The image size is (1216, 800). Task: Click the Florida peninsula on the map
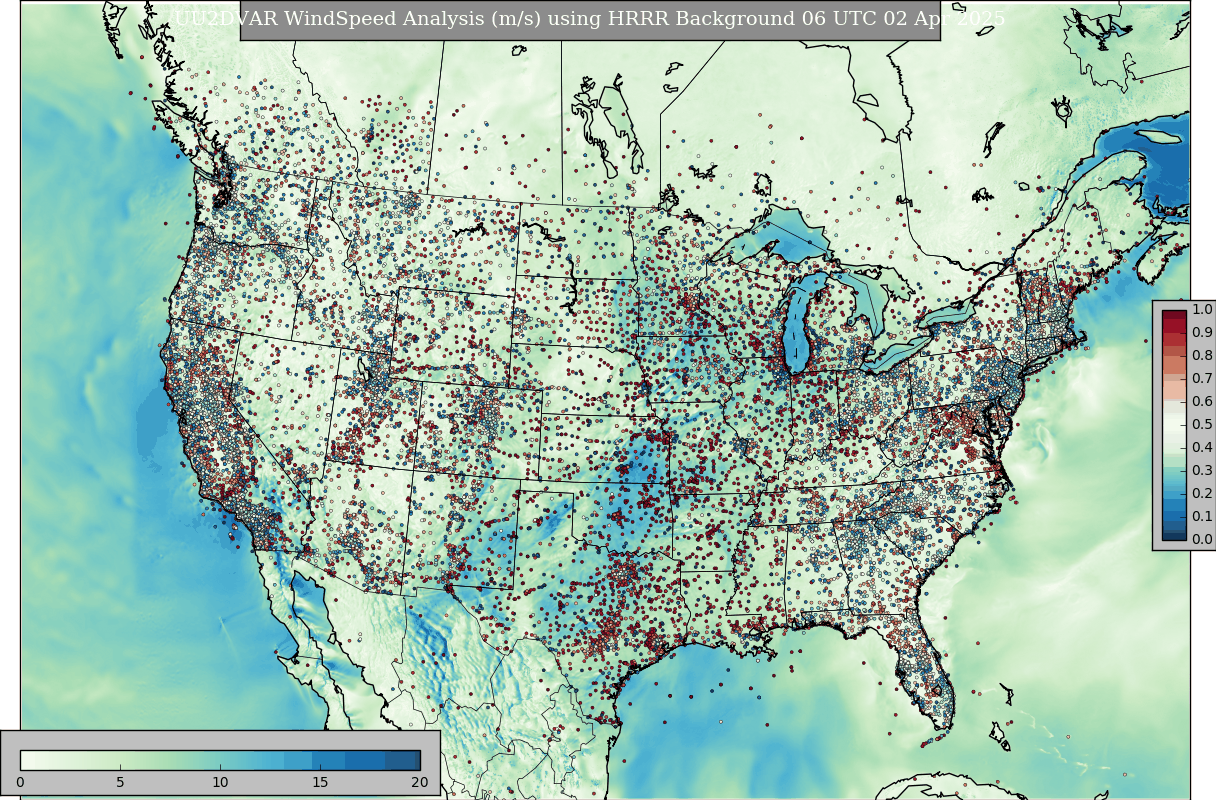tap(927, 676)
